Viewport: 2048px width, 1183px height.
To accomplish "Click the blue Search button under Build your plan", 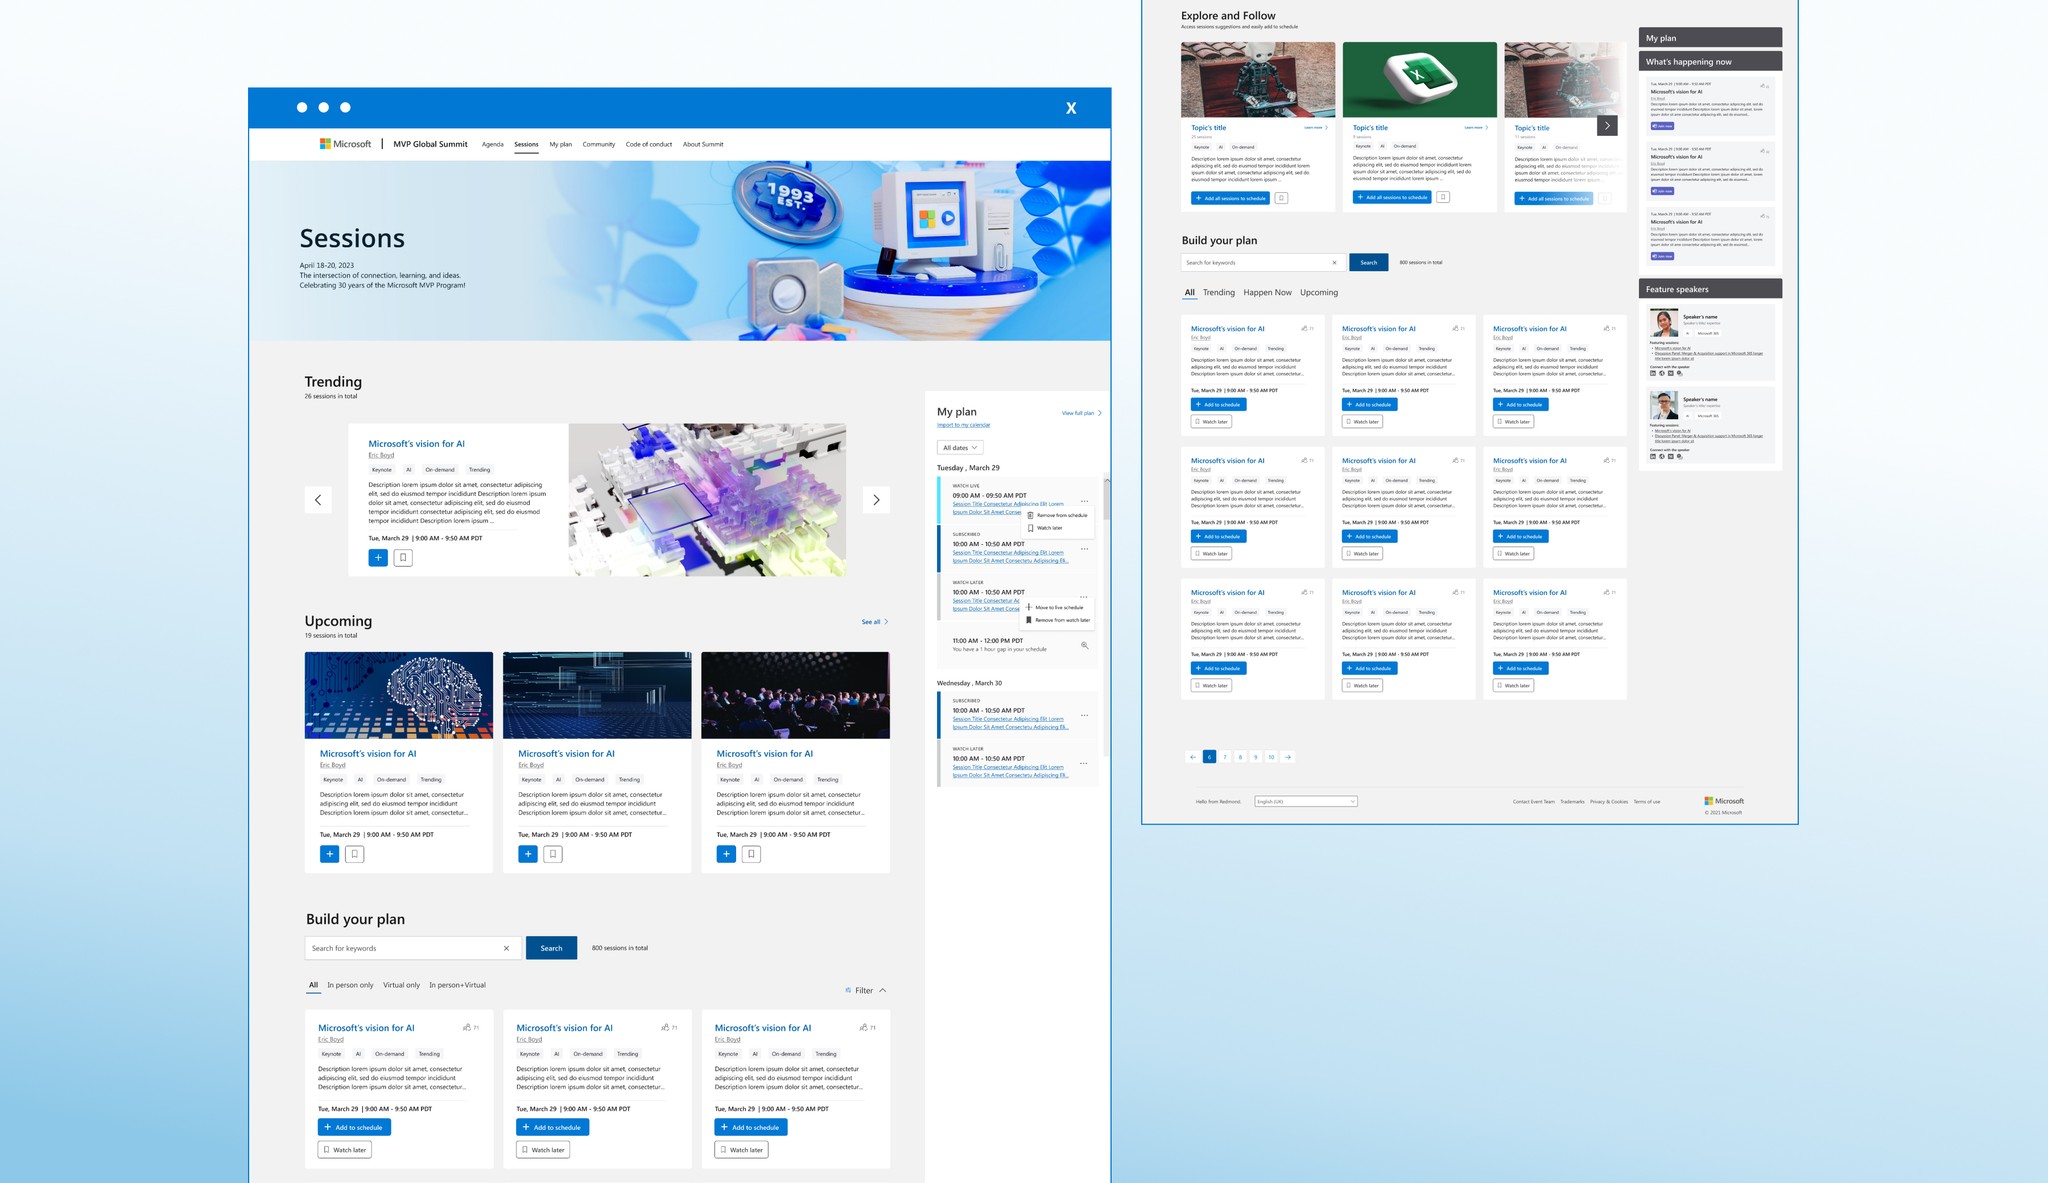I will pos(551,948).
